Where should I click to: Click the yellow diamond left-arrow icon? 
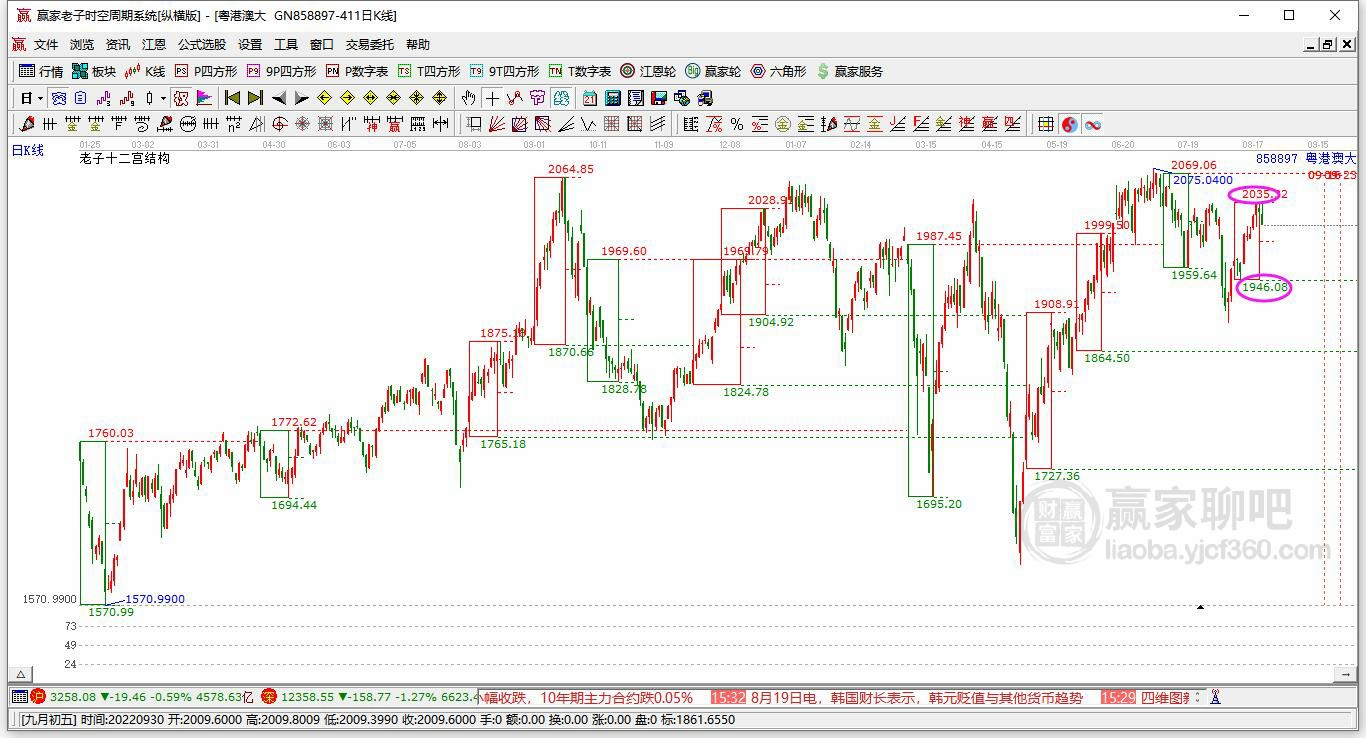point(325,98)
